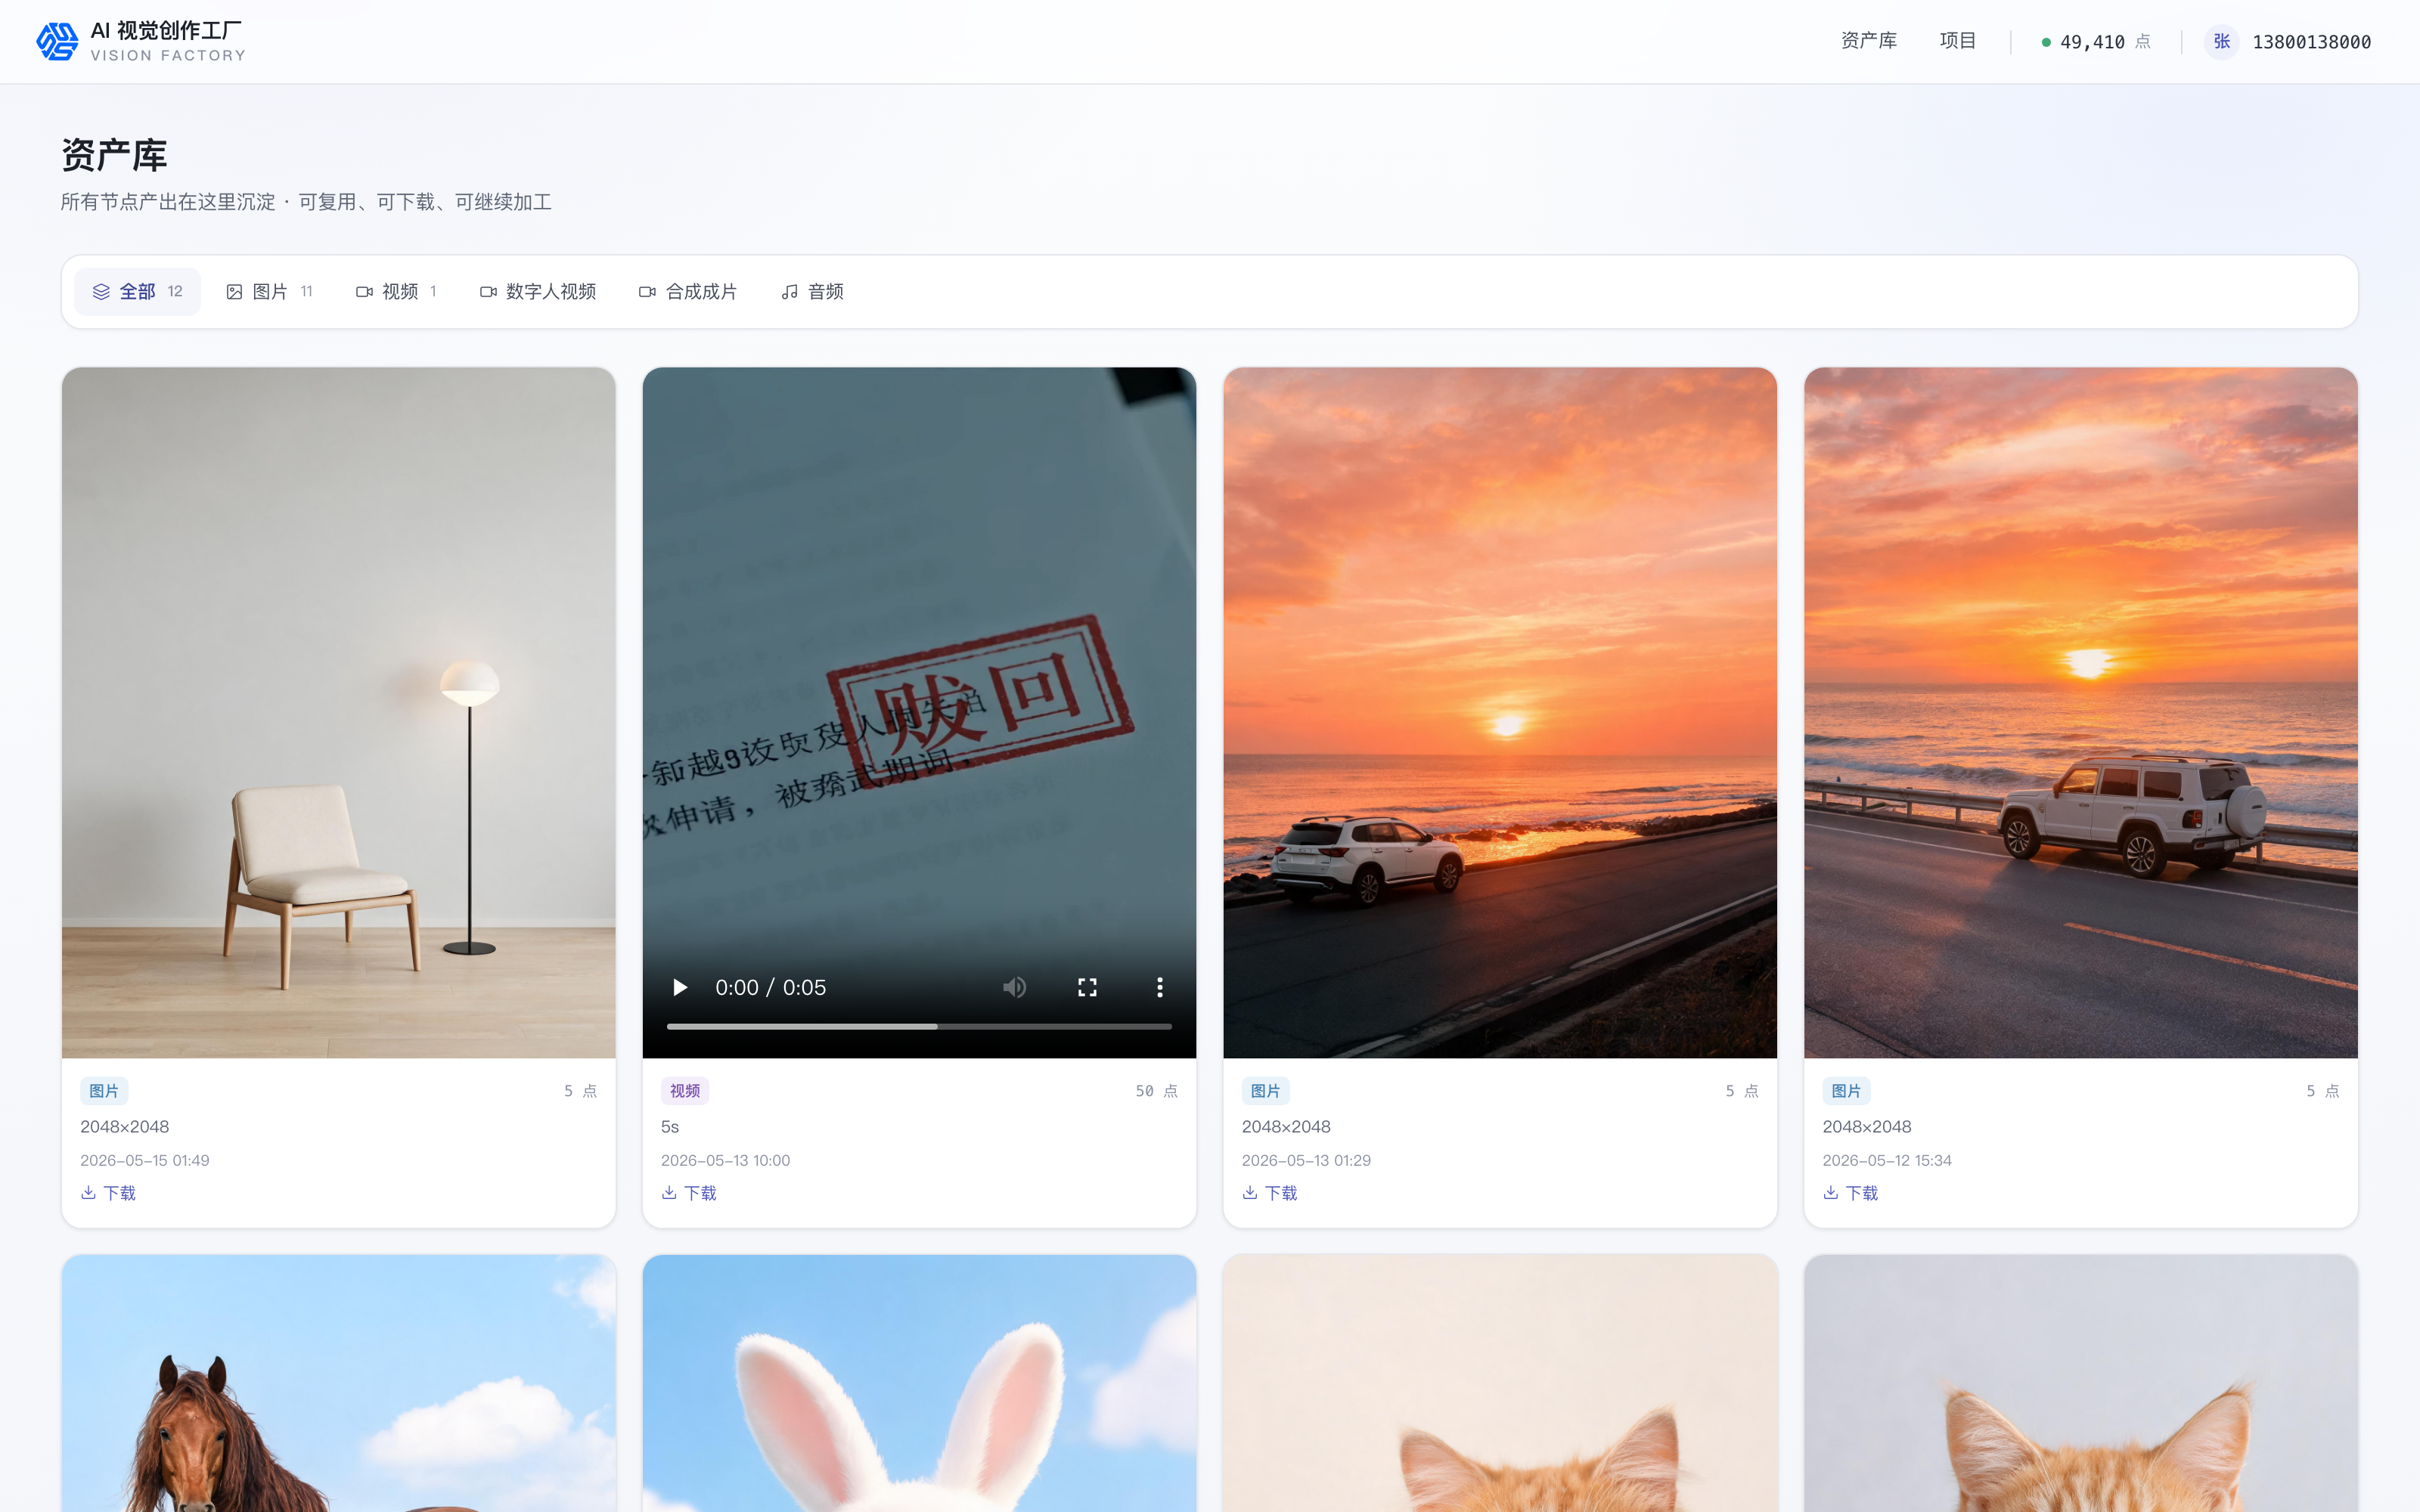Click the 视频 tag on the video card

tap(685, 1090)
